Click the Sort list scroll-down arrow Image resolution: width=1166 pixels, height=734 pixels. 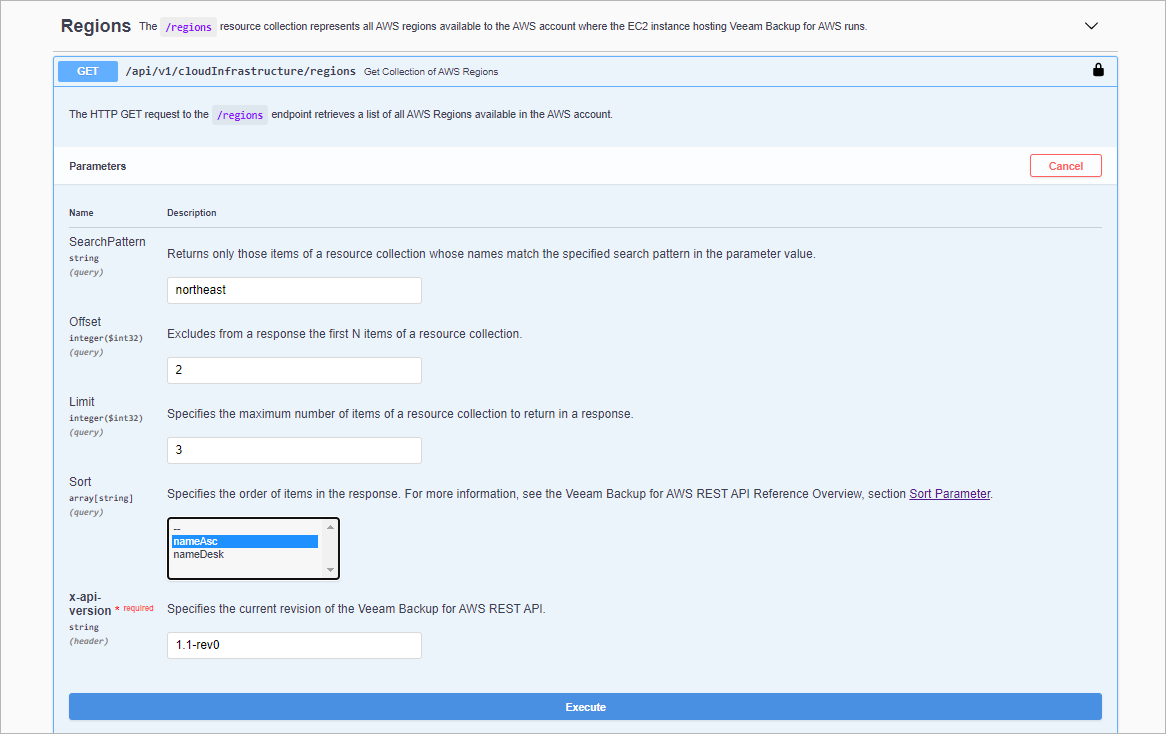coord(331,570)
